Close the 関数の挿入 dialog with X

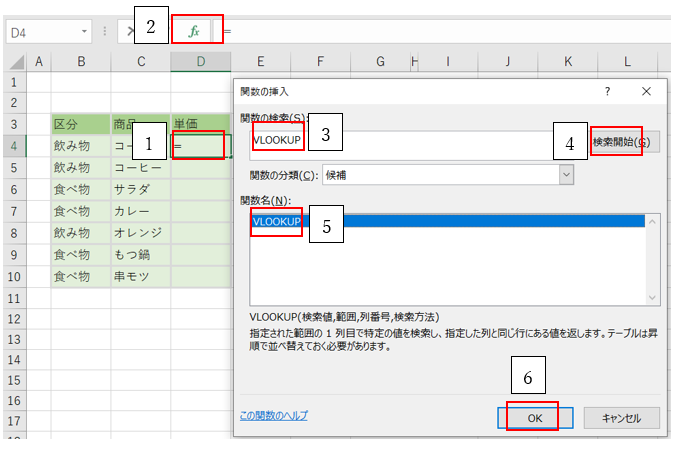[x=646, y=91]
